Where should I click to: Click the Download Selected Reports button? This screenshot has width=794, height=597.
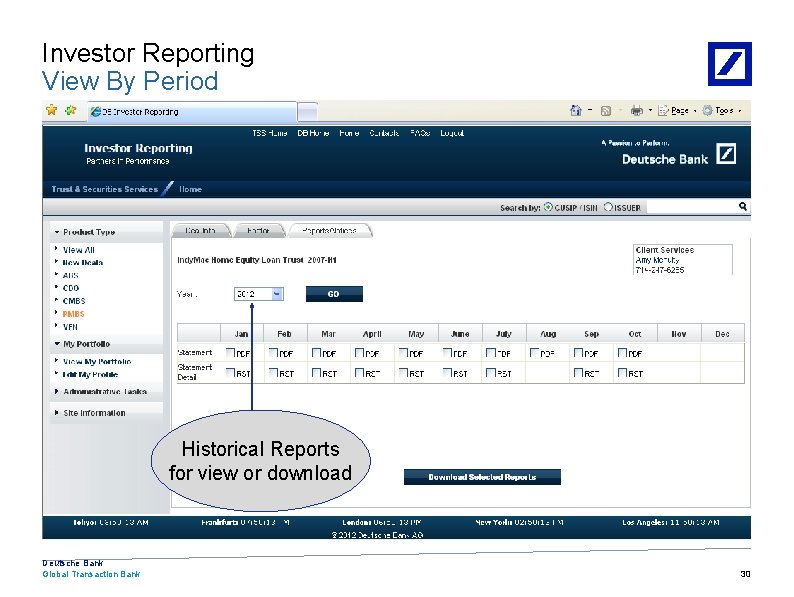482,477
